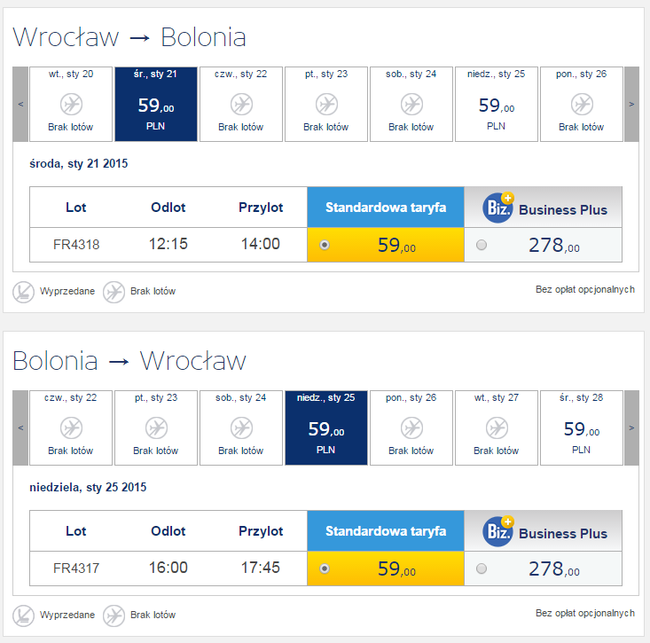The height and width of the screenshot is (643, 650).
Task: Click the Biz Business Plus icon for Bolonia–Wrocław
Action: click(x=498, y=532)
